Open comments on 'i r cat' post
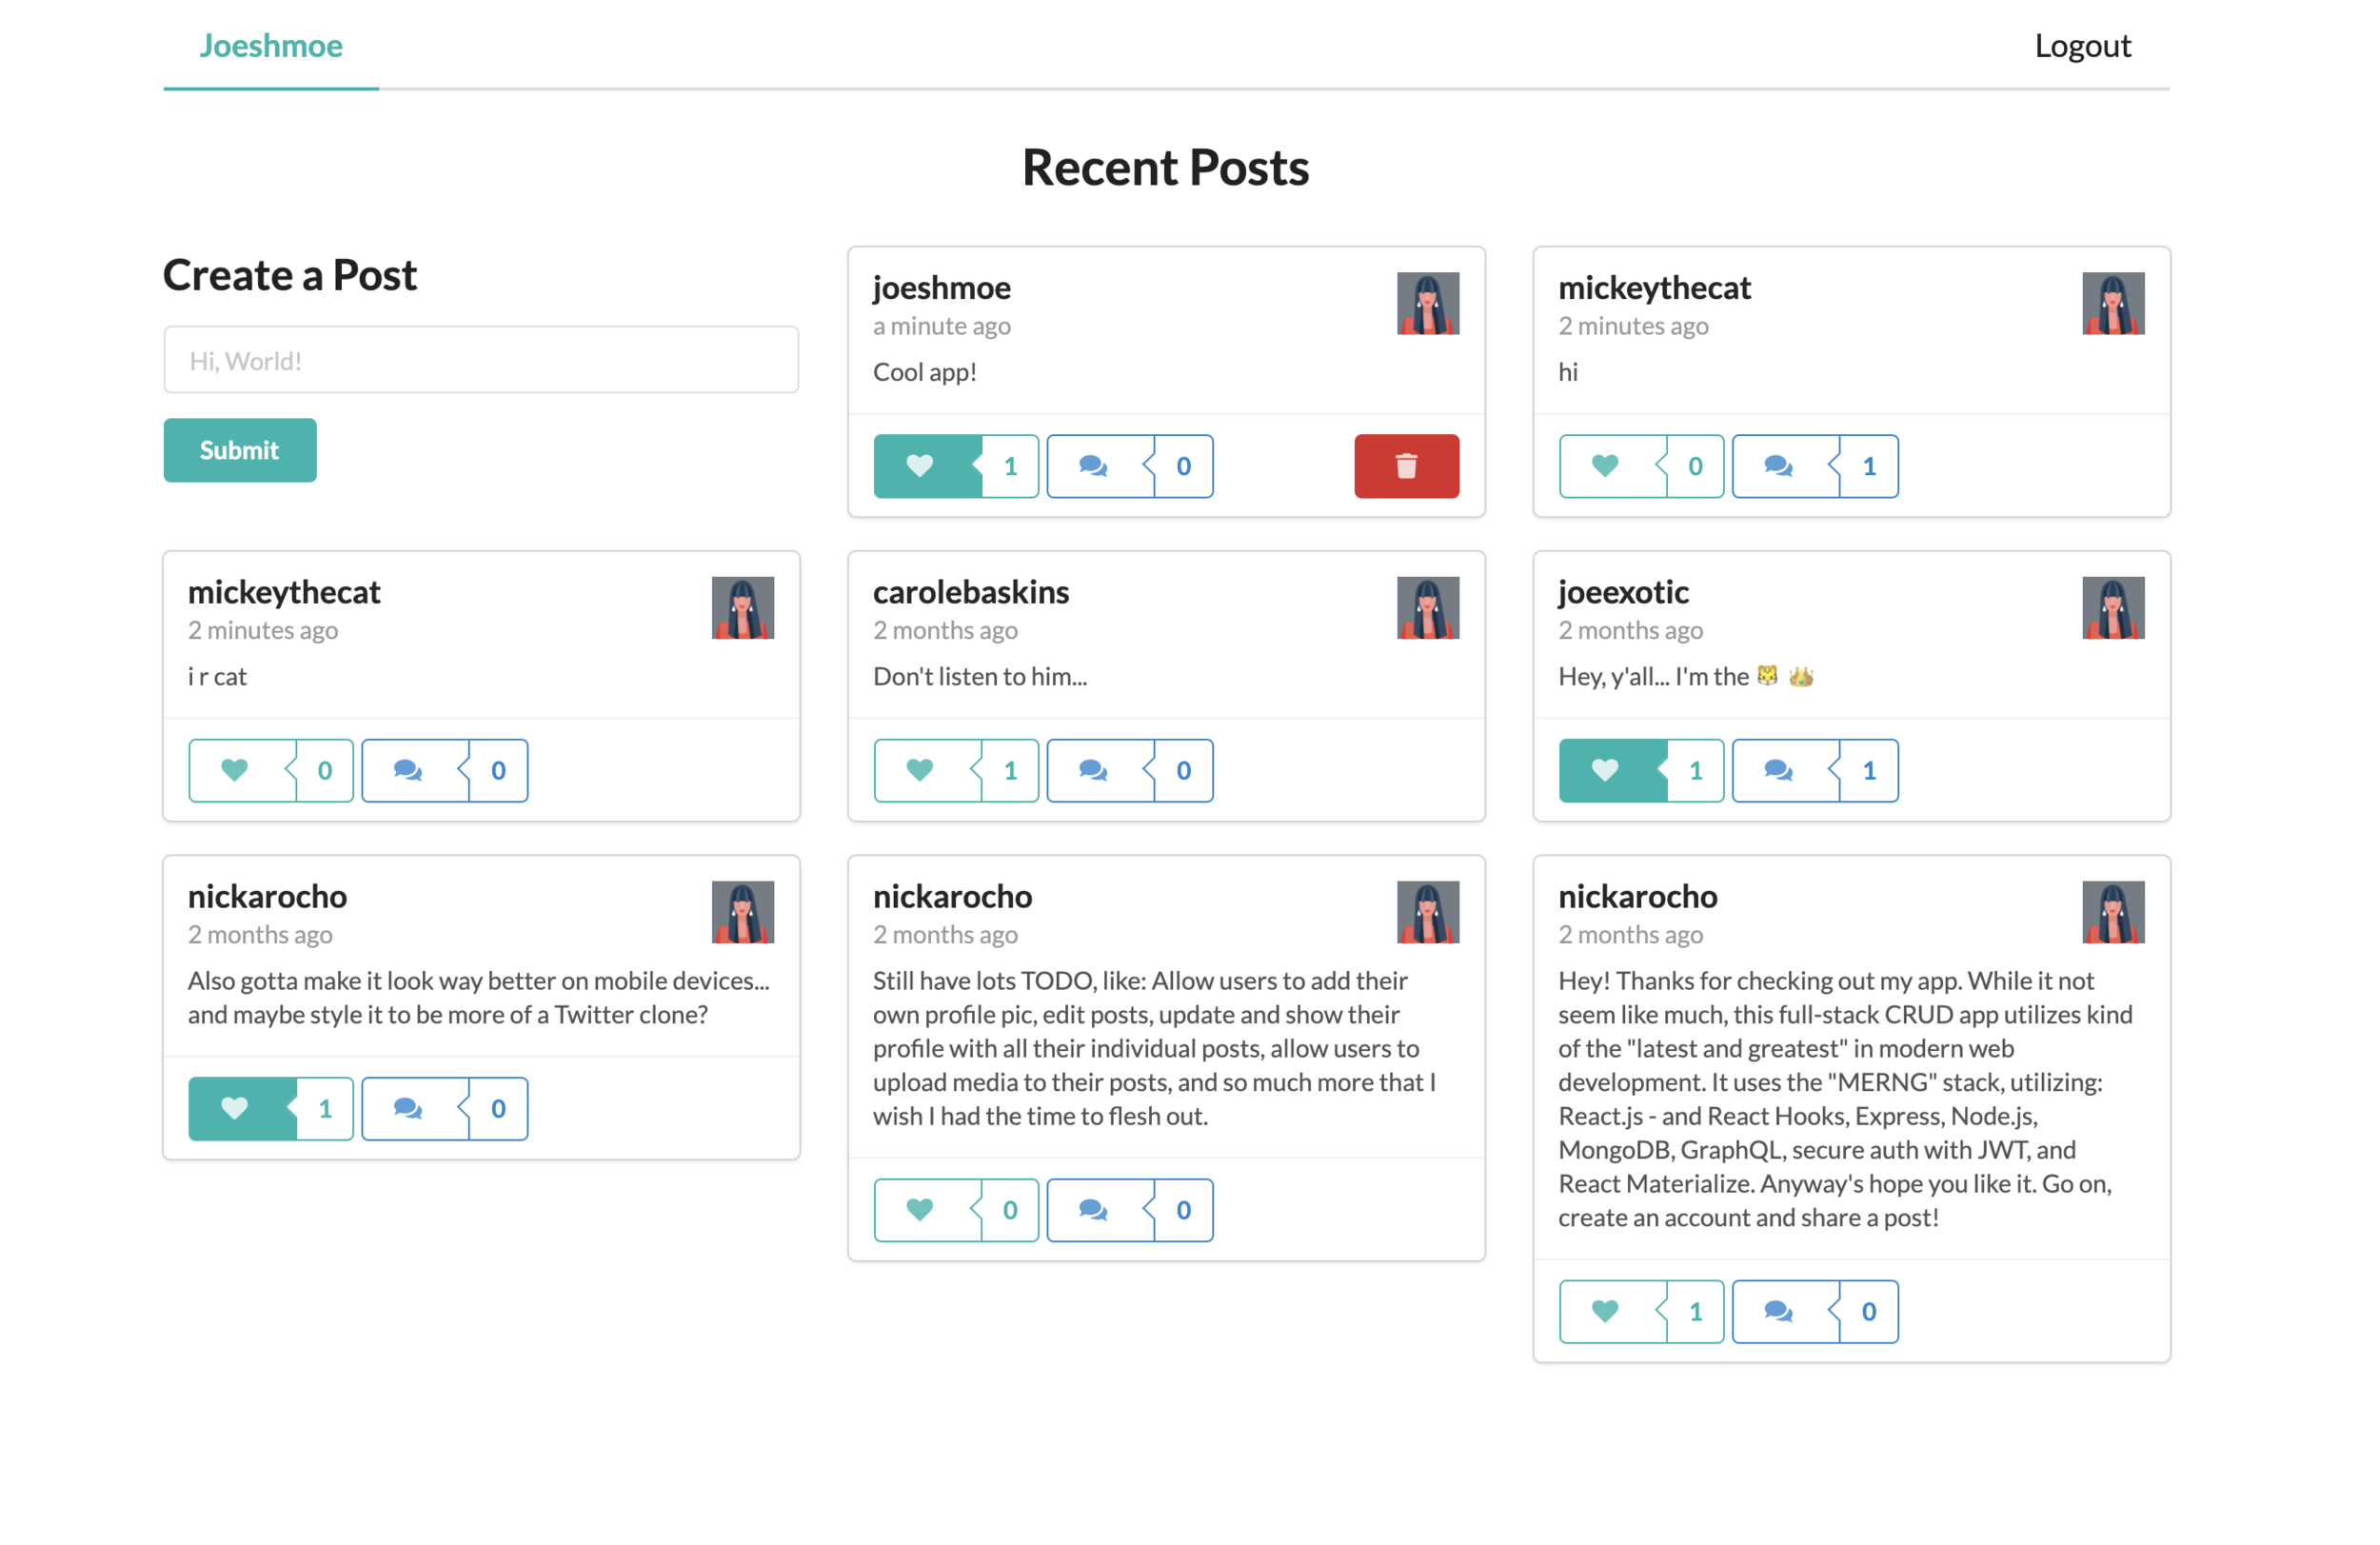The height and width of the screenshot is (1545, 2380). [x=415, y=770]
